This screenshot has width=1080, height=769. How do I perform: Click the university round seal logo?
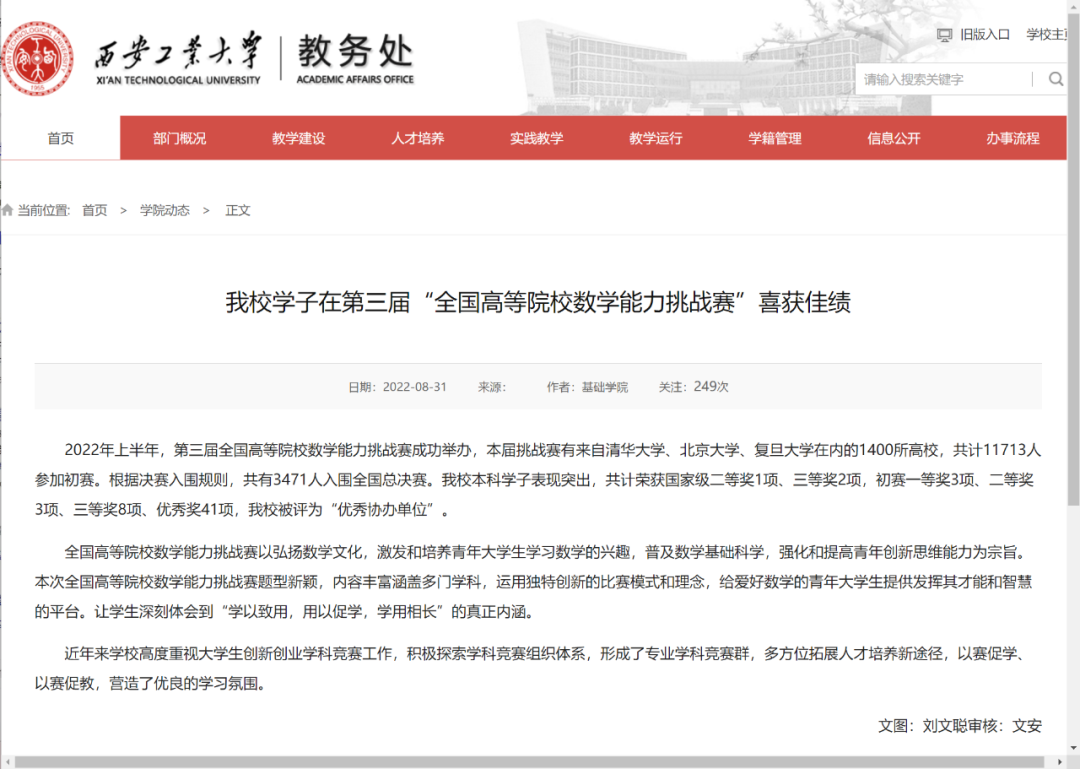[x=38, y=58]
